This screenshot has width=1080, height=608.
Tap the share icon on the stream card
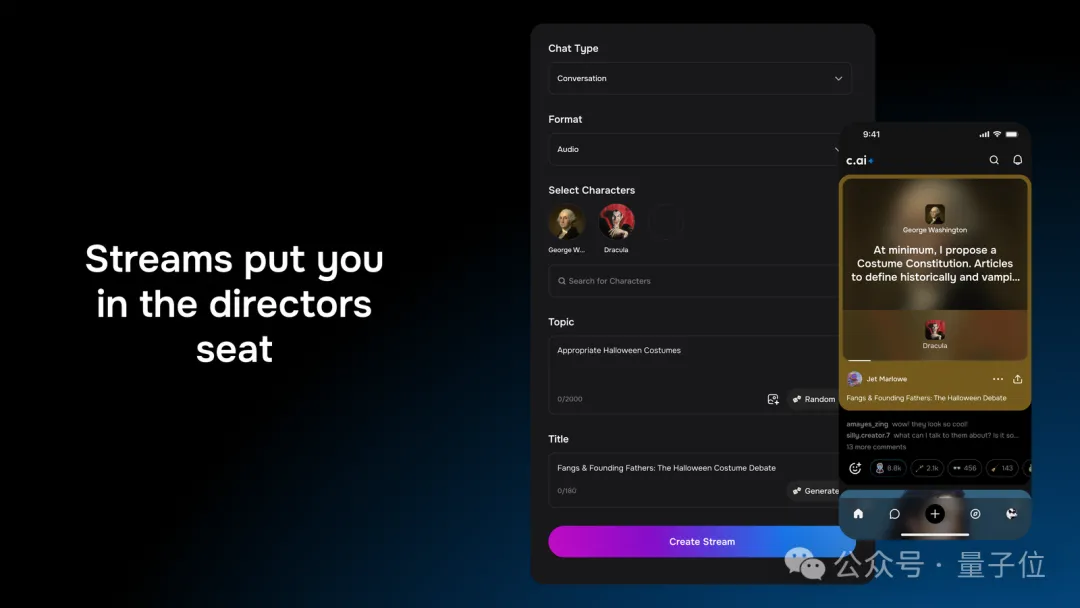(1018, 379)
